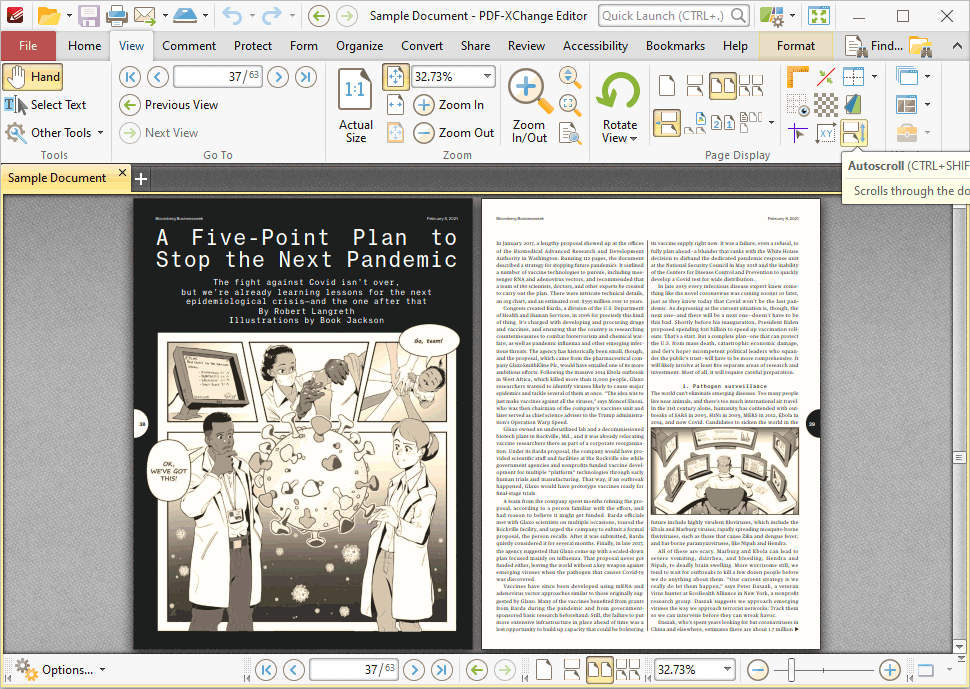The image size is (970, 689).
Task: Switch ribbon layout to single page
Action: point(667,85)
